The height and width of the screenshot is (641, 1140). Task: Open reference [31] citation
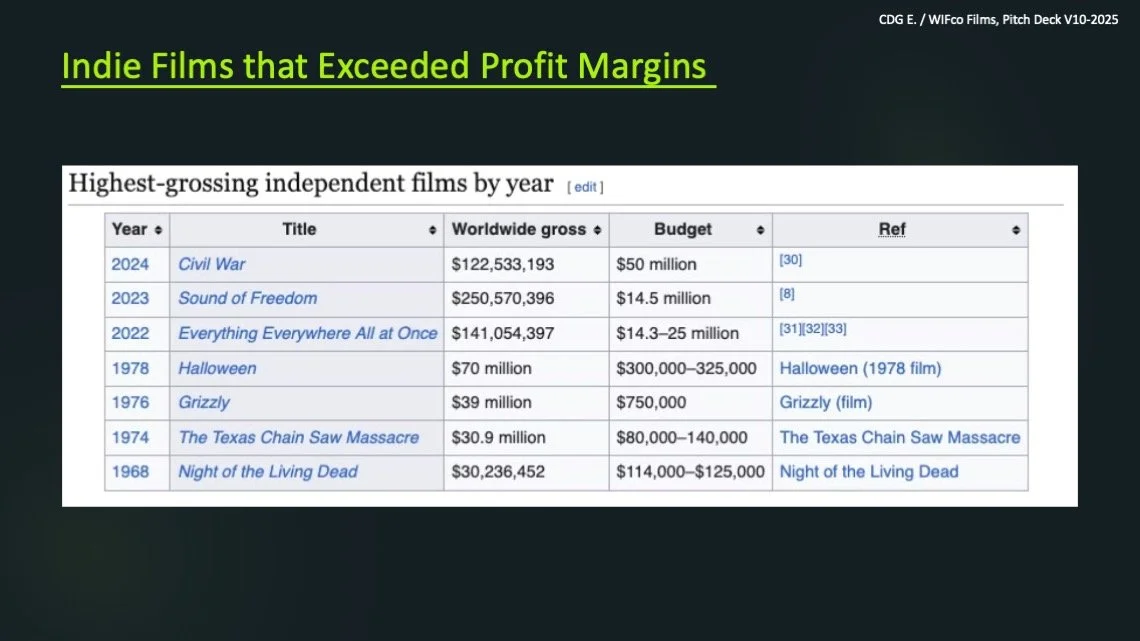[x=790, y=328]
